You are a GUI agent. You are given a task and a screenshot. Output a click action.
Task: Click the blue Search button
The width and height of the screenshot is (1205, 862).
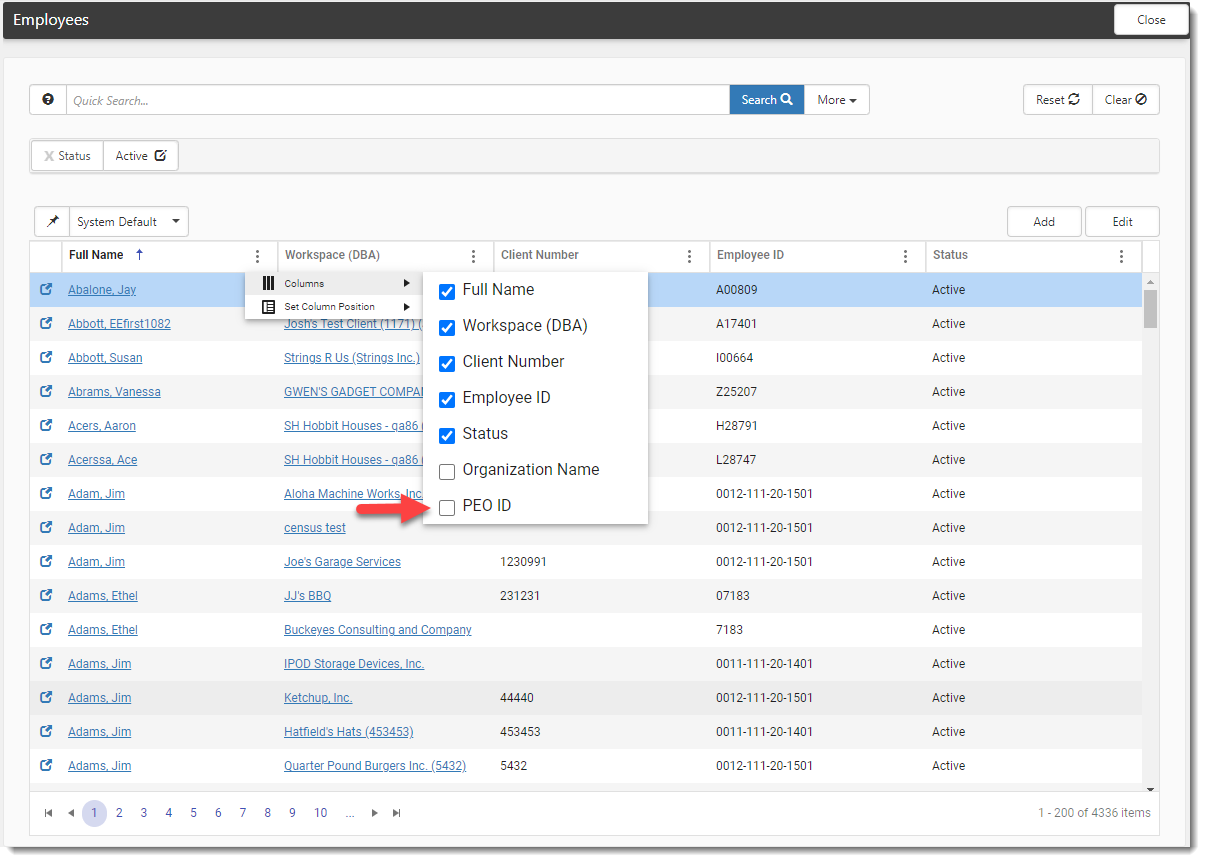(x=766, y=100)
